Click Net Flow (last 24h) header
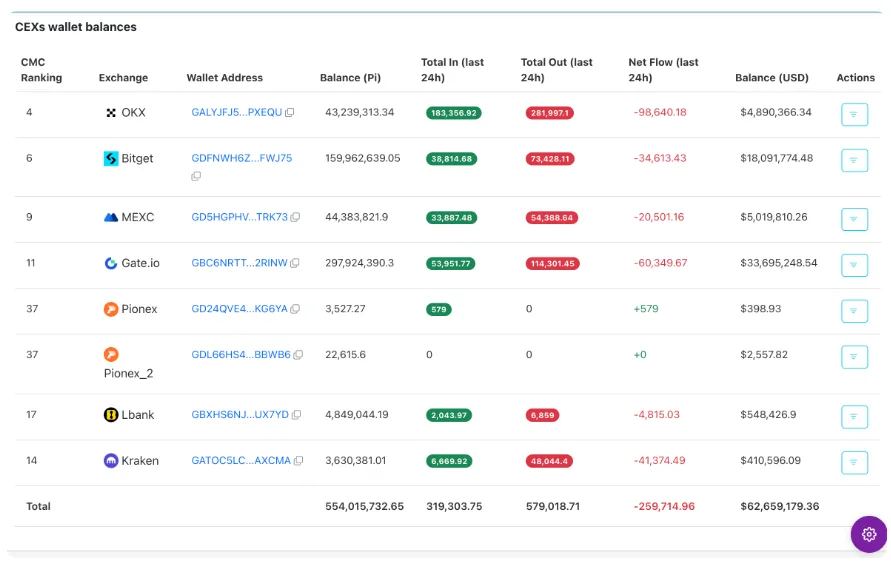 663,70
